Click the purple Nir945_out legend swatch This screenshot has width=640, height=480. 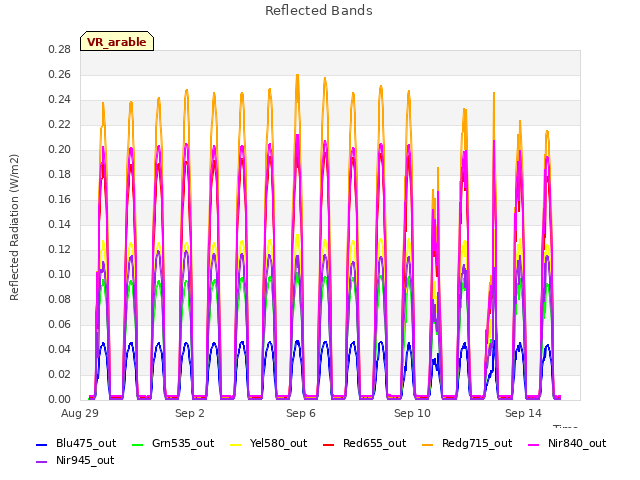[42, 462]
